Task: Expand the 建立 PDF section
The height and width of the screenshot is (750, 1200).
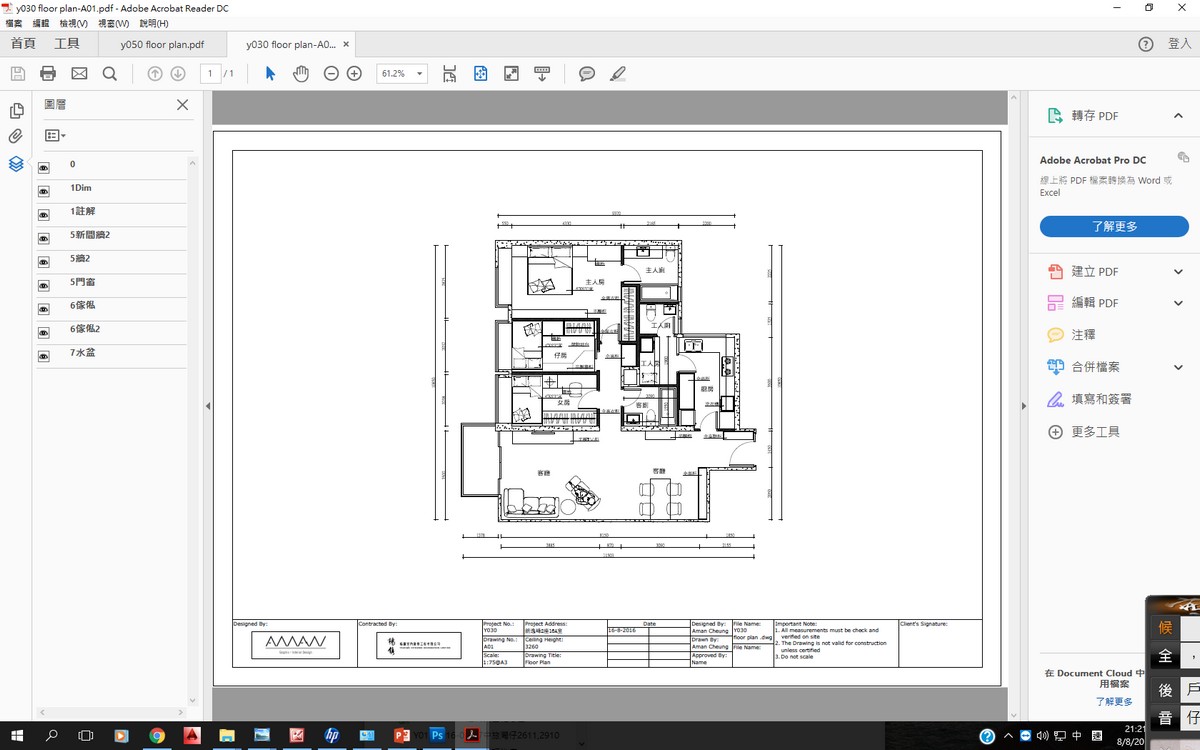Action: (1178, 272)
